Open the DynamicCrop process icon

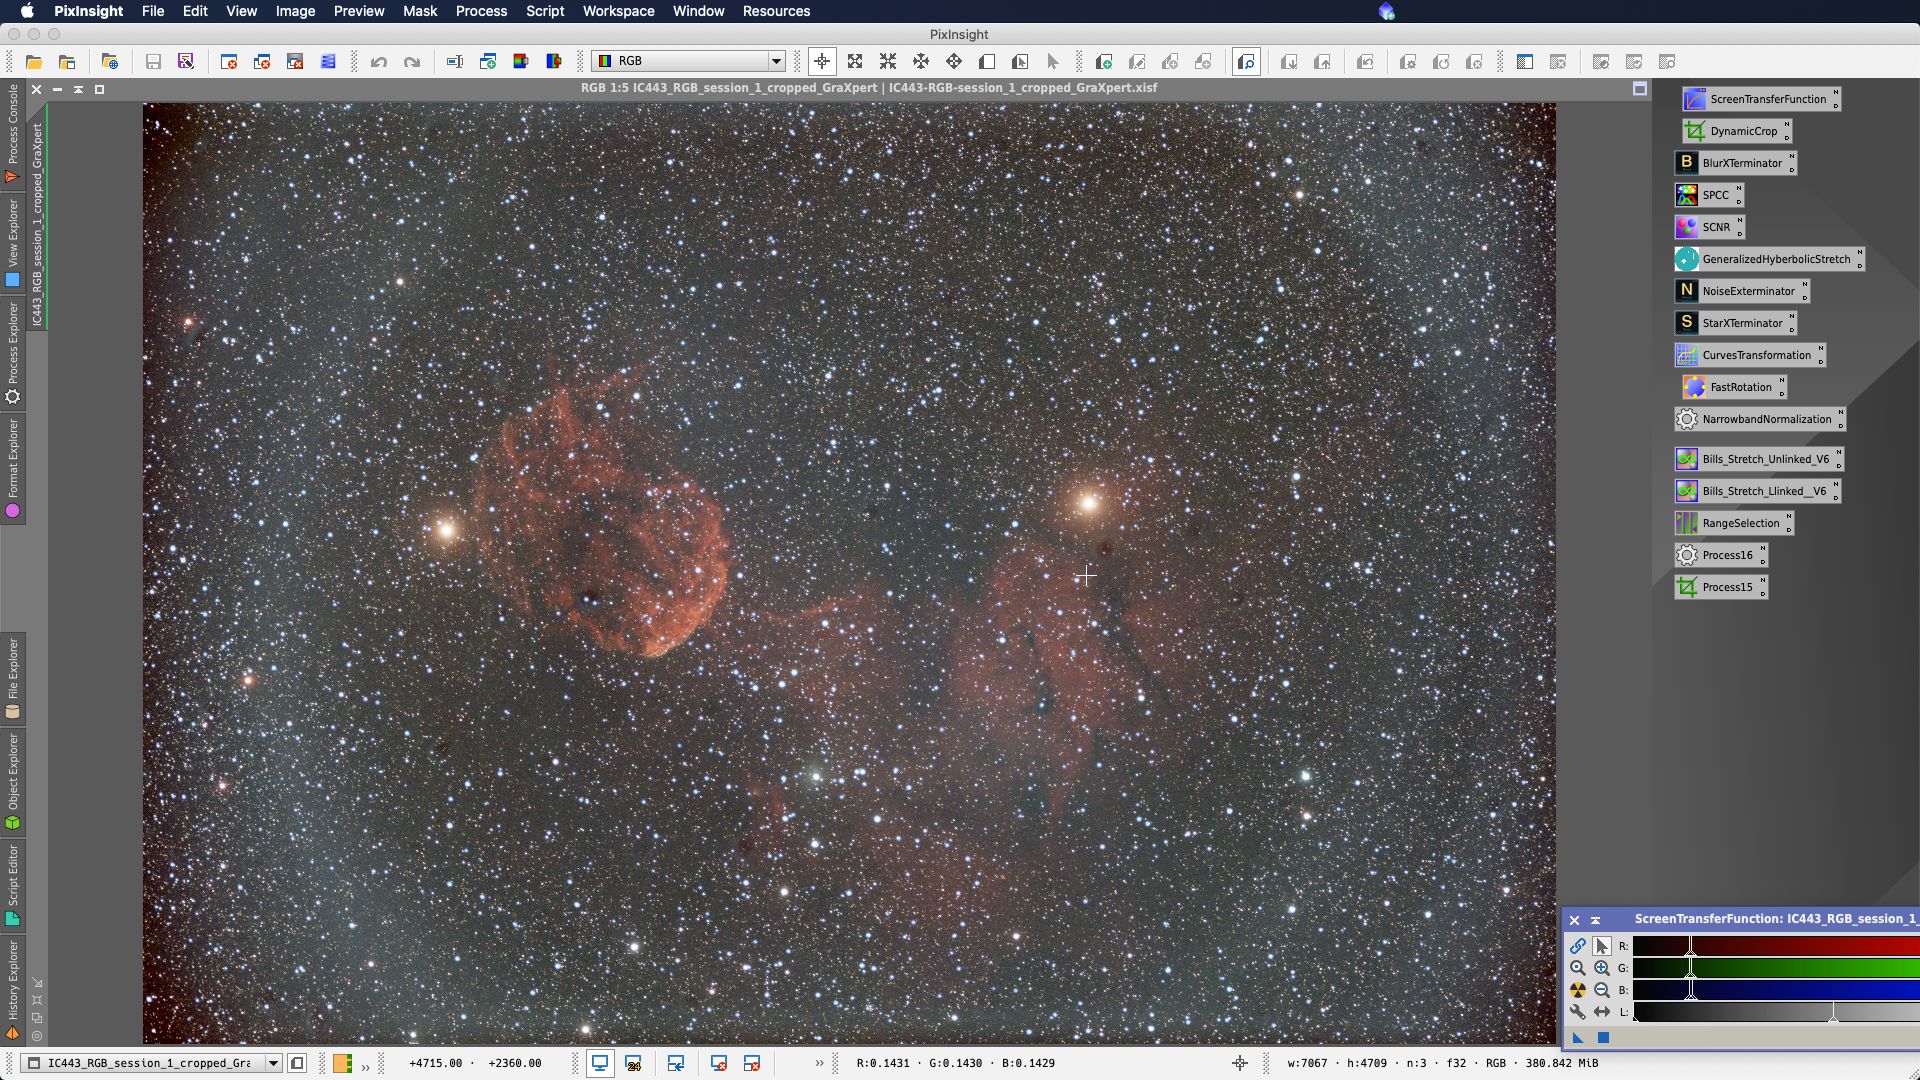click(1736, 131)
